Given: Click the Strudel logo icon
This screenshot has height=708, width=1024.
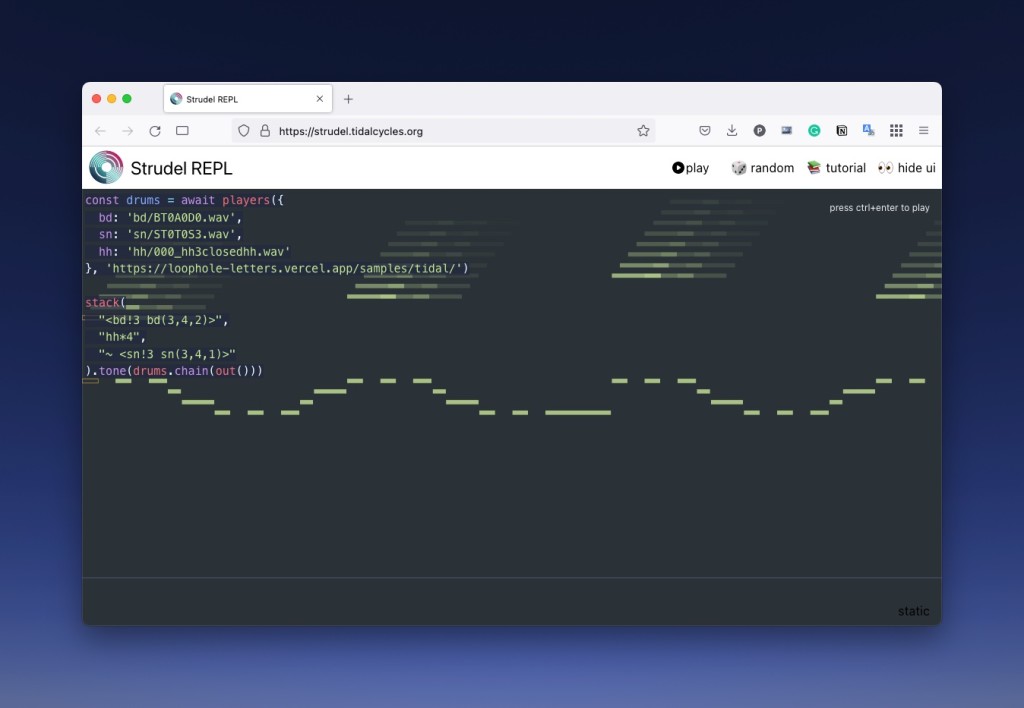Looking at the screenshot, I should [x=106, y=168].
